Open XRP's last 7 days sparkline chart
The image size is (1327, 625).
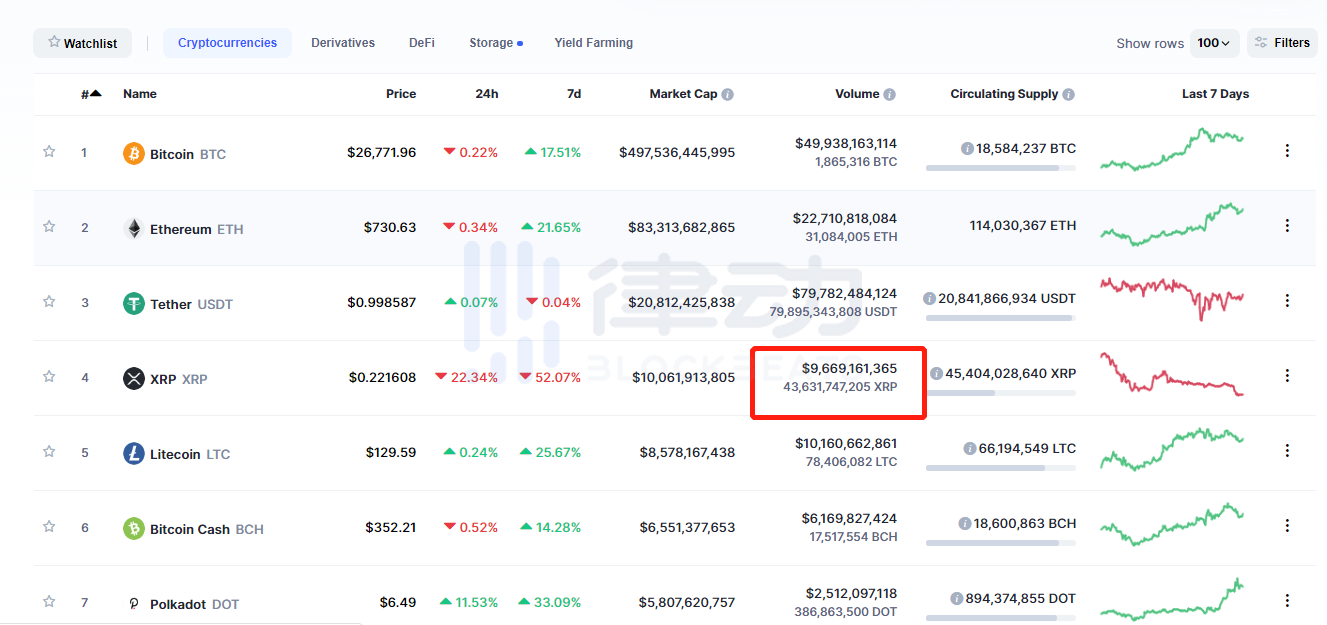pyautogui.click(x=1172, y=374)
